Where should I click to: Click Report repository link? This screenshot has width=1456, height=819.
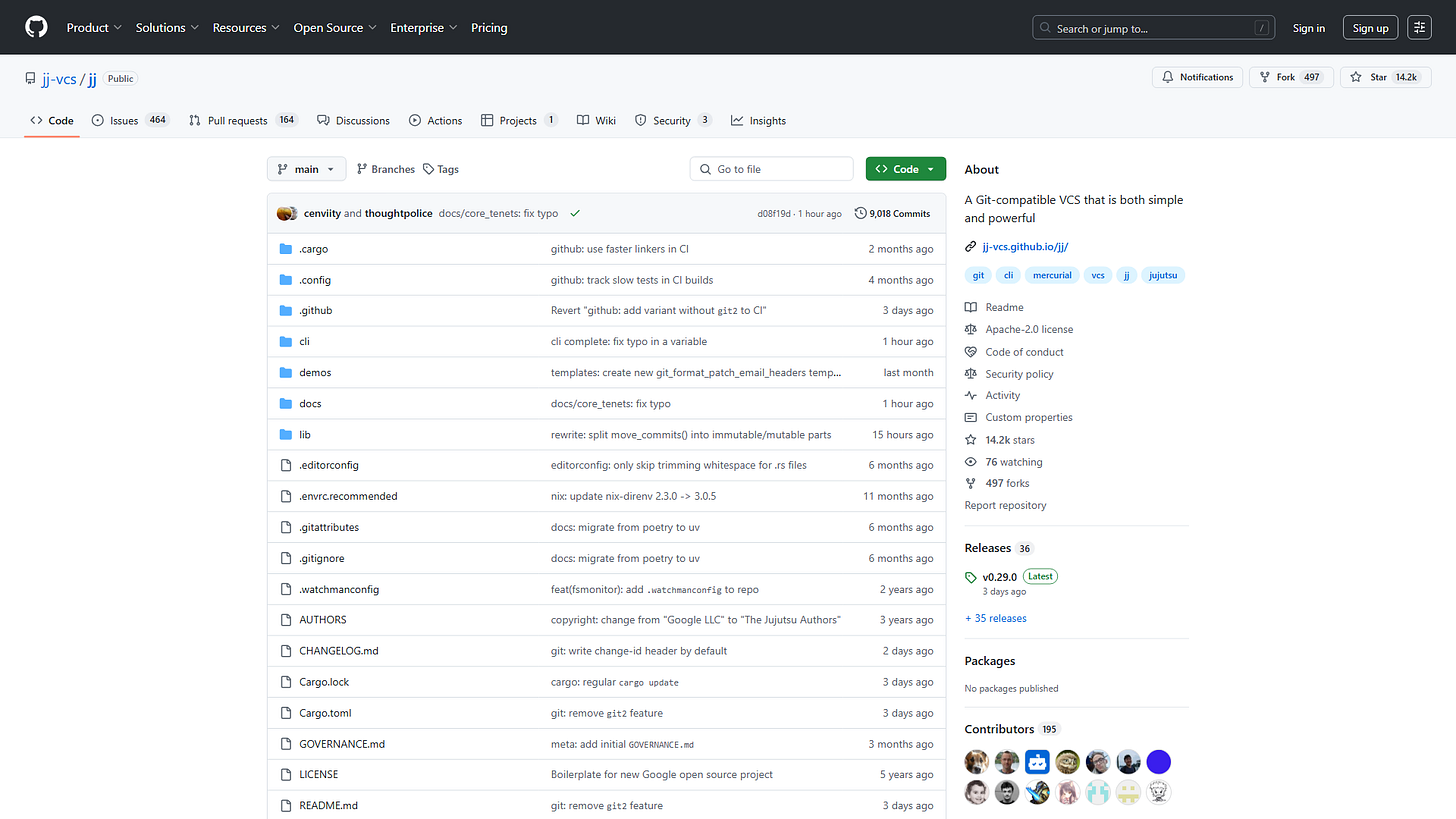1005,505
